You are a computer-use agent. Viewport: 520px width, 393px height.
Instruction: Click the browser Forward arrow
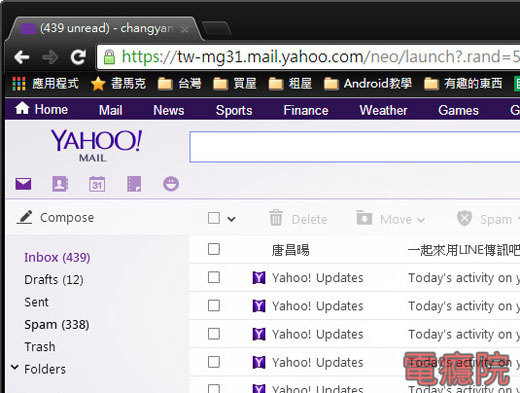tap(50, 57)
